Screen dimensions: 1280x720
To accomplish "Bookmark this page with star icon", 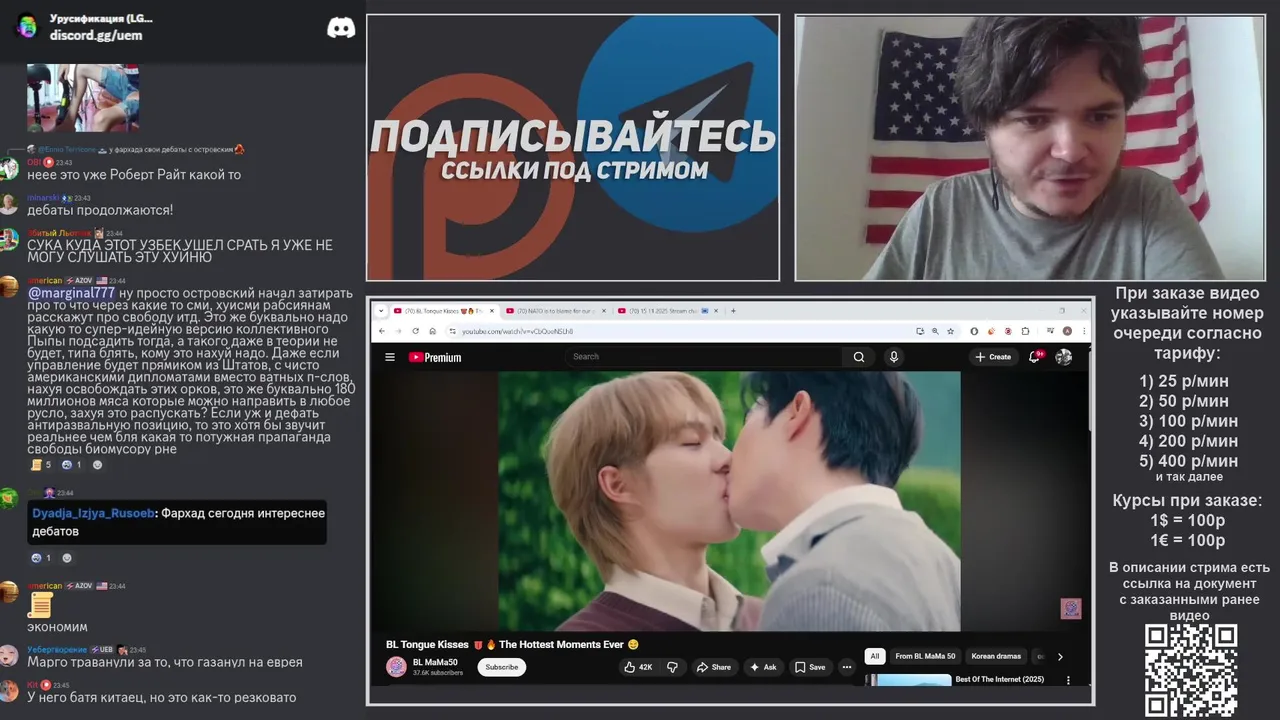I will coord(950,331).
